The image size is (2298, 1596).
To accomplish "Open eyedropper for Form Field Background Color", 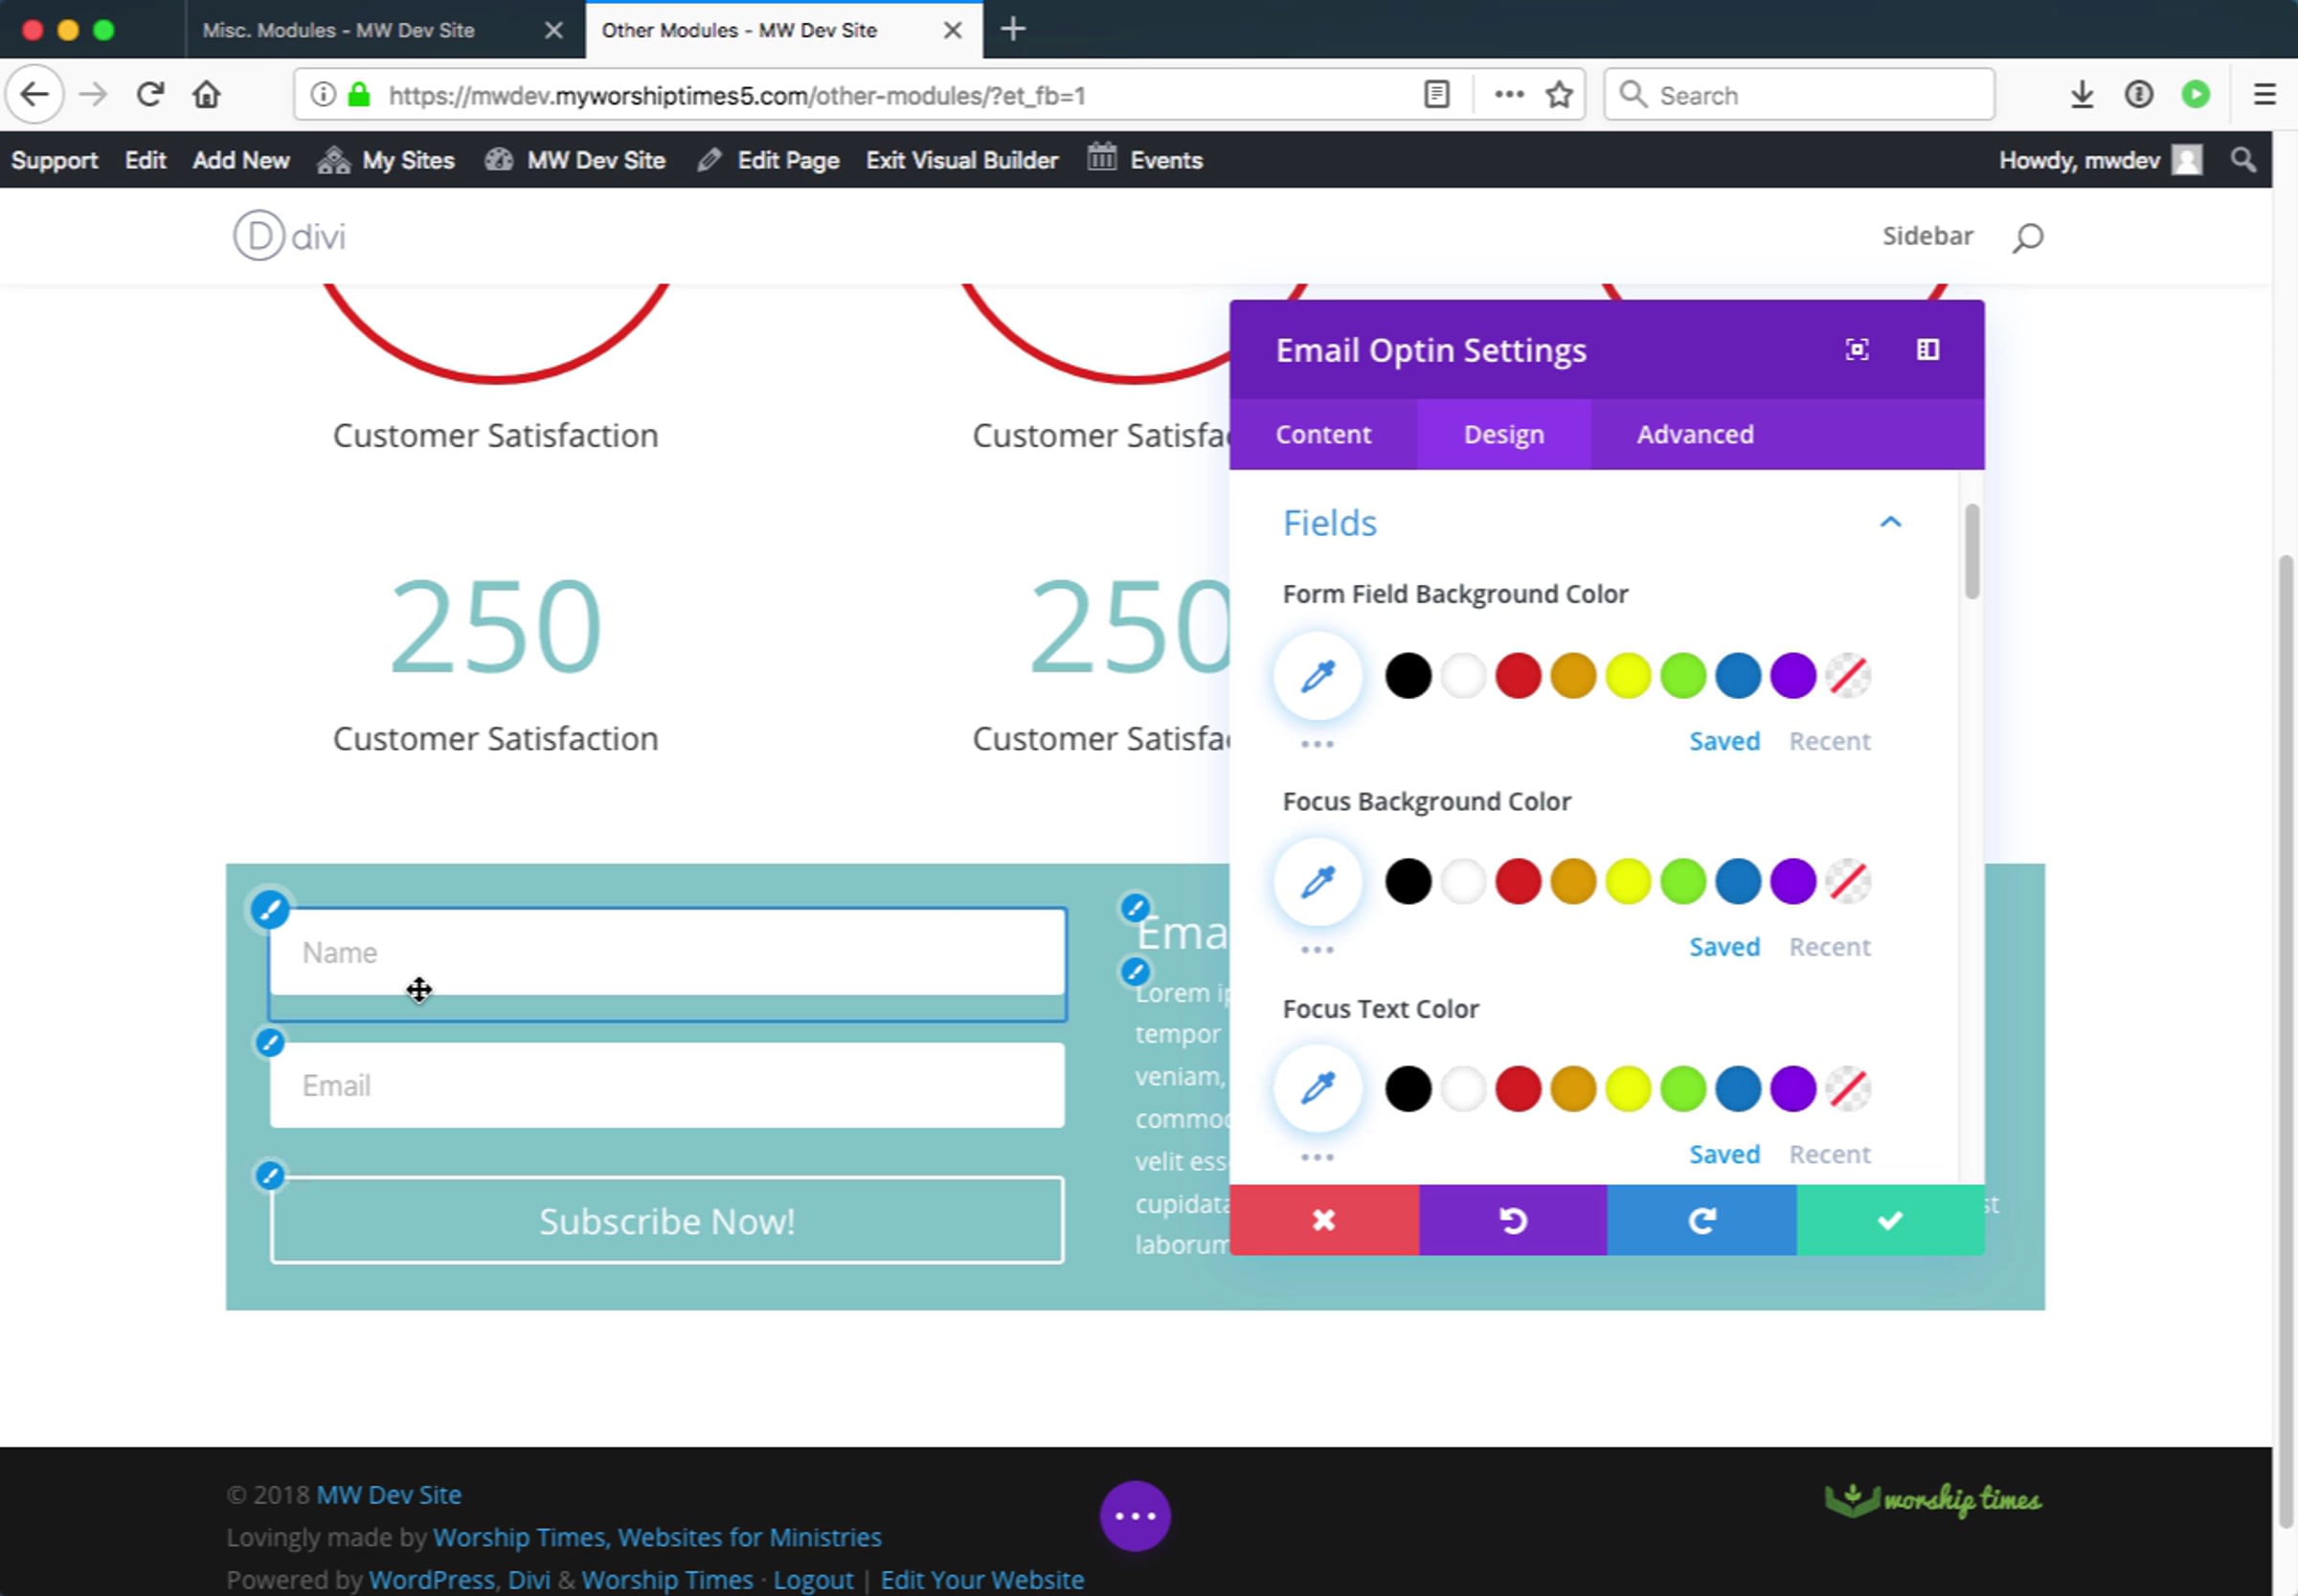I will [1317, 676].
